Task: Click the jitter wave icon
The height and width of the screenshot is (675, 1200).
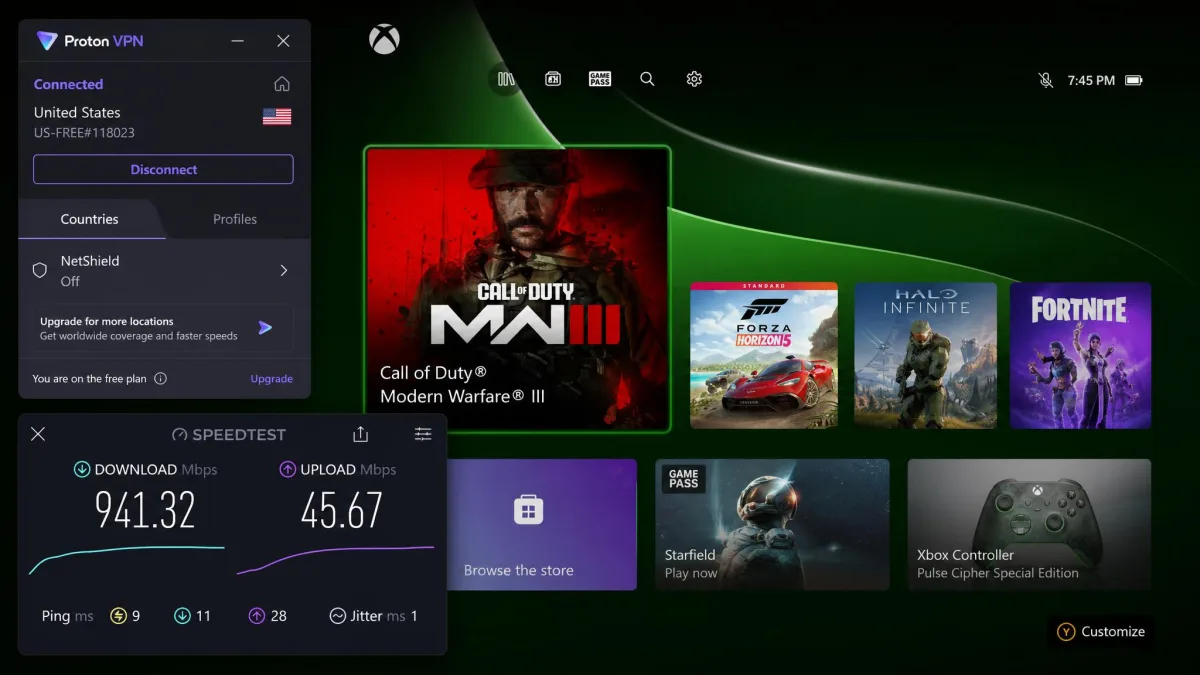Action: pos(338,616)
